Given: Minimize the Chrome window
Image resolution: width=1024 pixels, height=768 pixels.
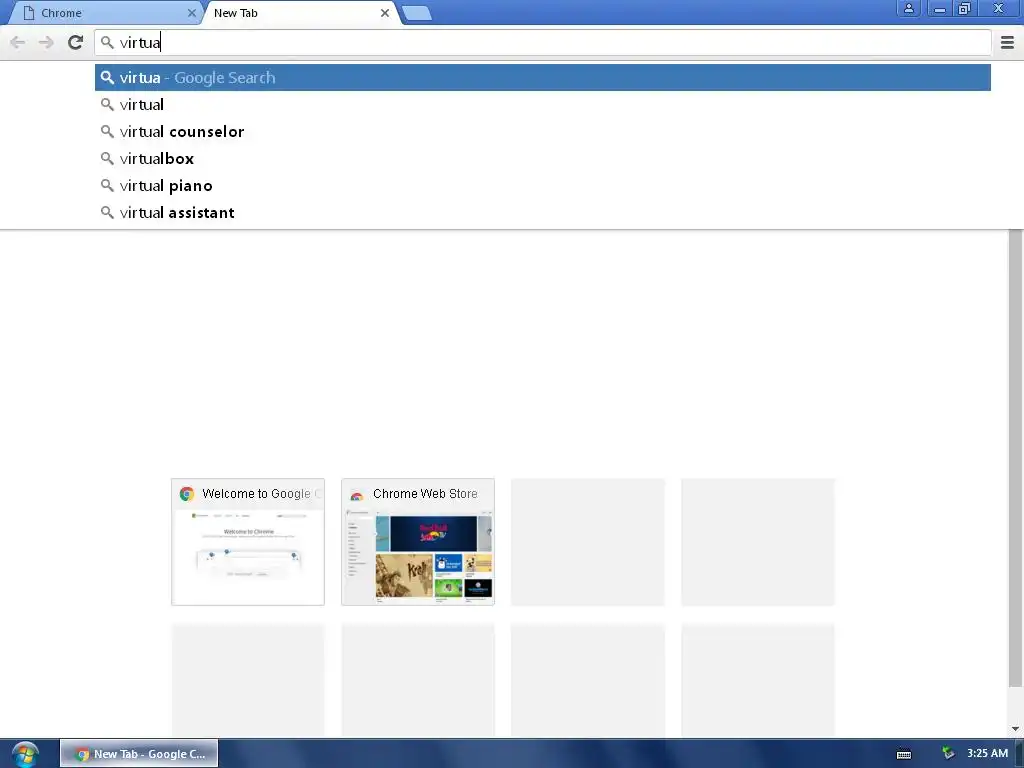Looking at the screenshot, I should tap(940, 8).
